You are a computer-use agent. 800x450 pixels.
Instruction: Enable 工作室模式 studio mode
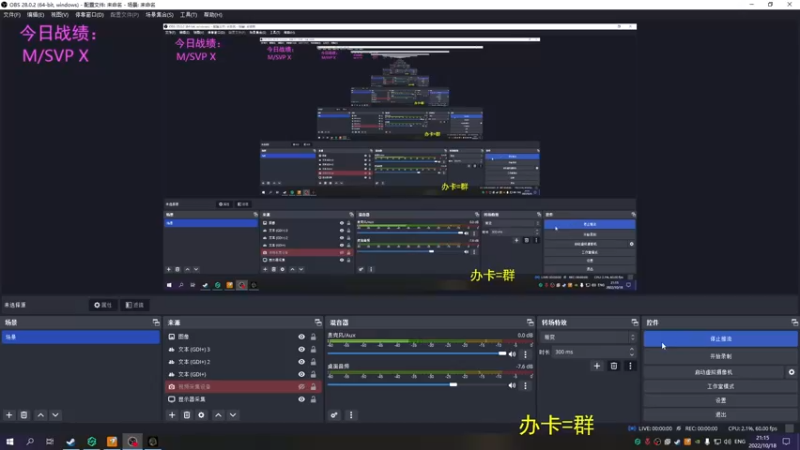[x=720, y=386]
